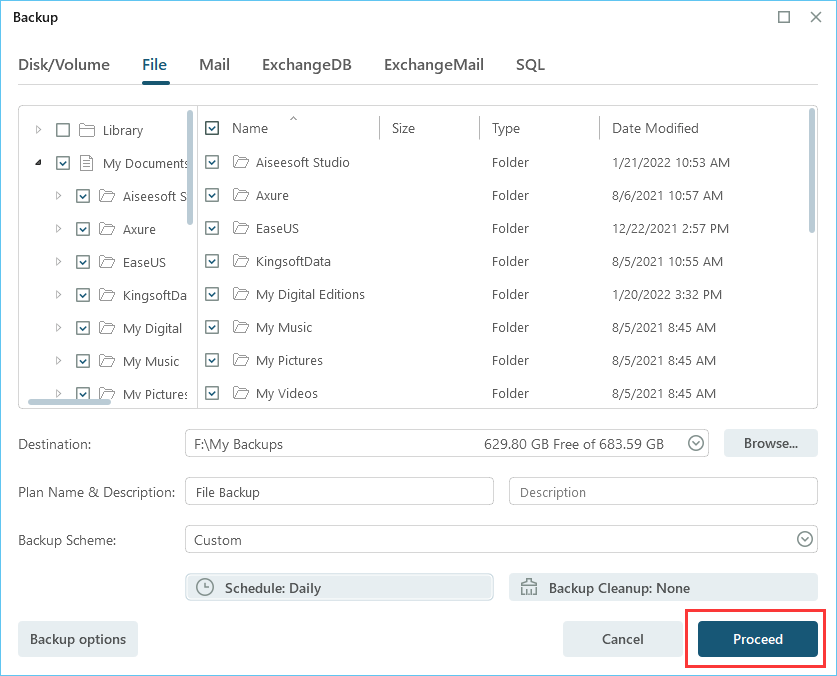Click the tree panel horizontal scrollbar

pyautogui.click(x=69, y=402)
